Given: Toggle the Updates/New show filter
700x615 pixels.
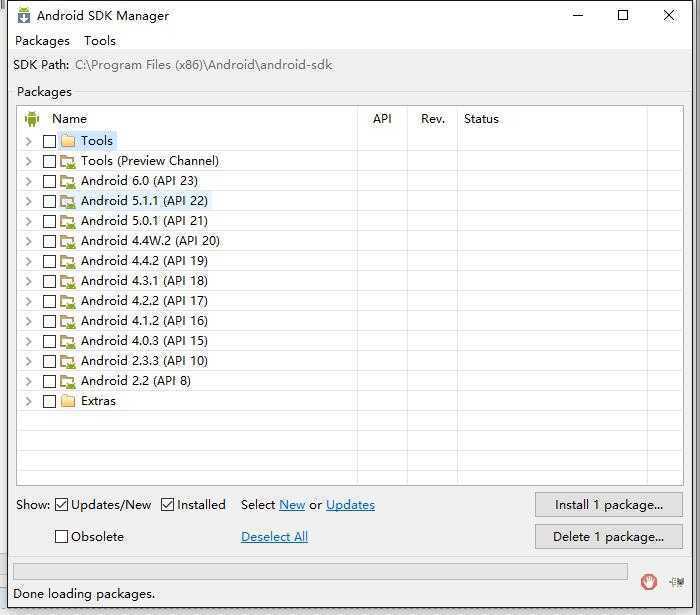Looking at the screenshot, I should click(61, 505).
